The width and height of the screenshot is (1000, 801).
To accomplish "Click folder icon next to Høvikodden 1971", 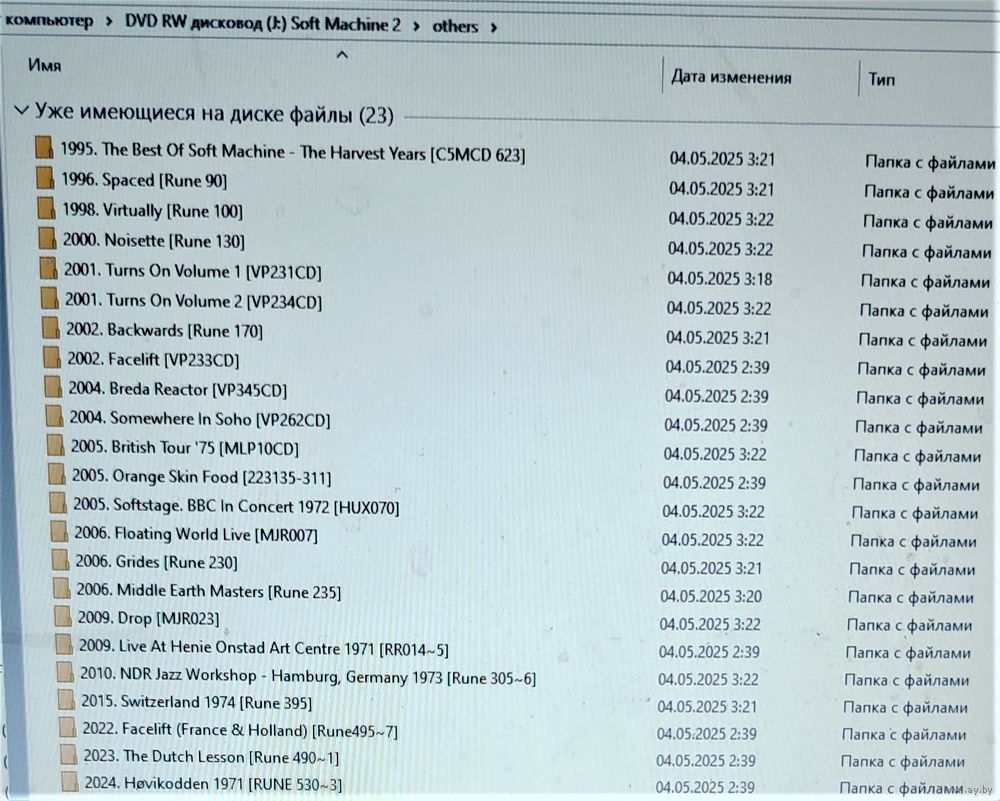I will 70,781.
